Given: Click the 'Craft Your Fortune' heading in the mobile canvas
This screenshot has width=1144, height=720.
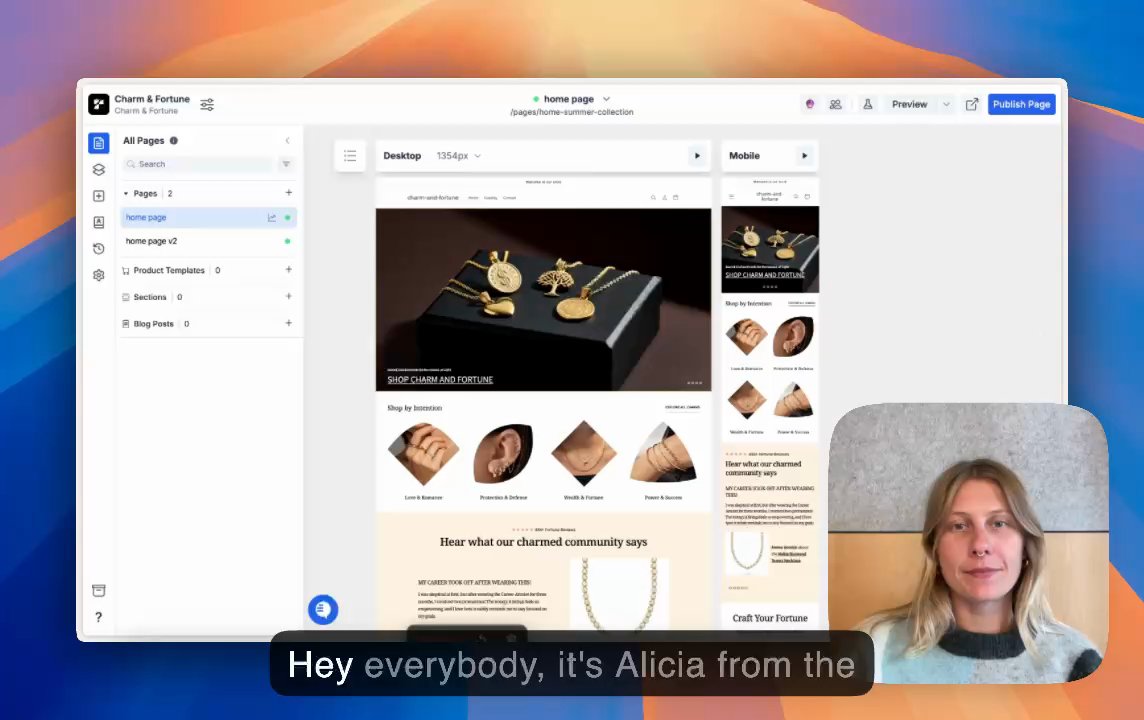Looking at the screenshot, I should click(x=770, y=618).
